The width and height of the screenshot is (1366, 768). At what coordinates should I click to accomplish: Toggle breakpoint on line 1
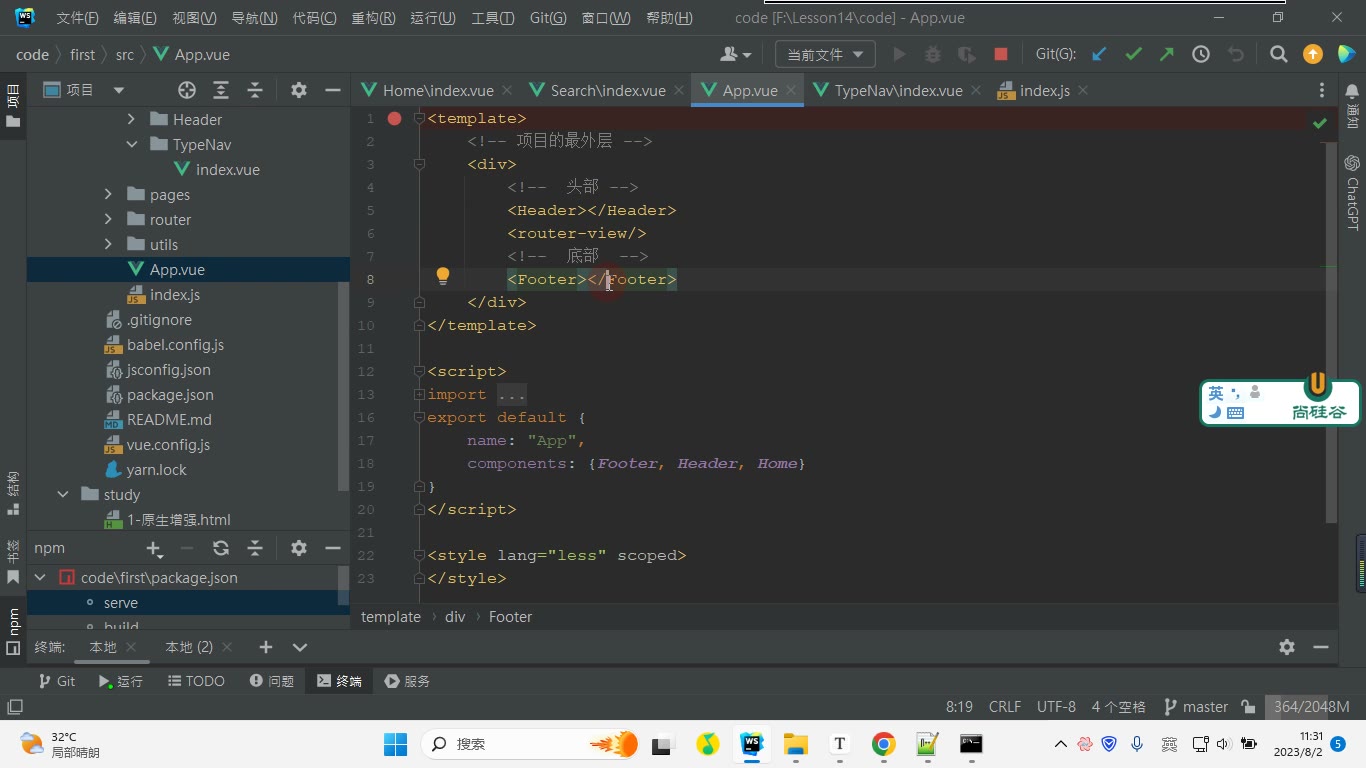click(x=395, y=118)
